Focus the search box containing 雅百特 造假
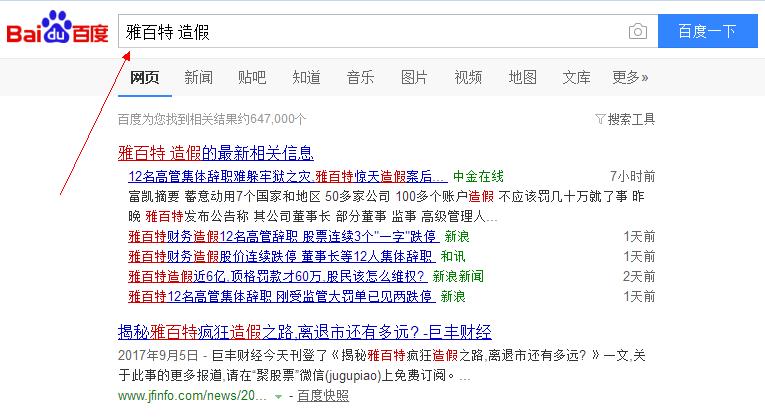 coord(388,31)
